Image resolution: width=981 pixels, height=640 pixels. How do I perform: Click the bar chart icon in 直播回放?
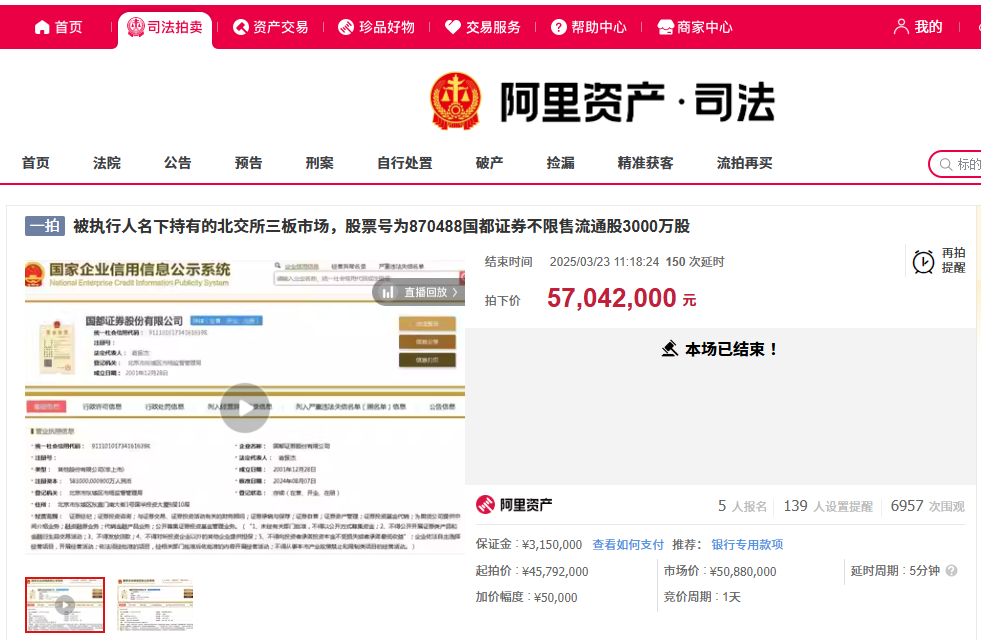pos(388,292)
